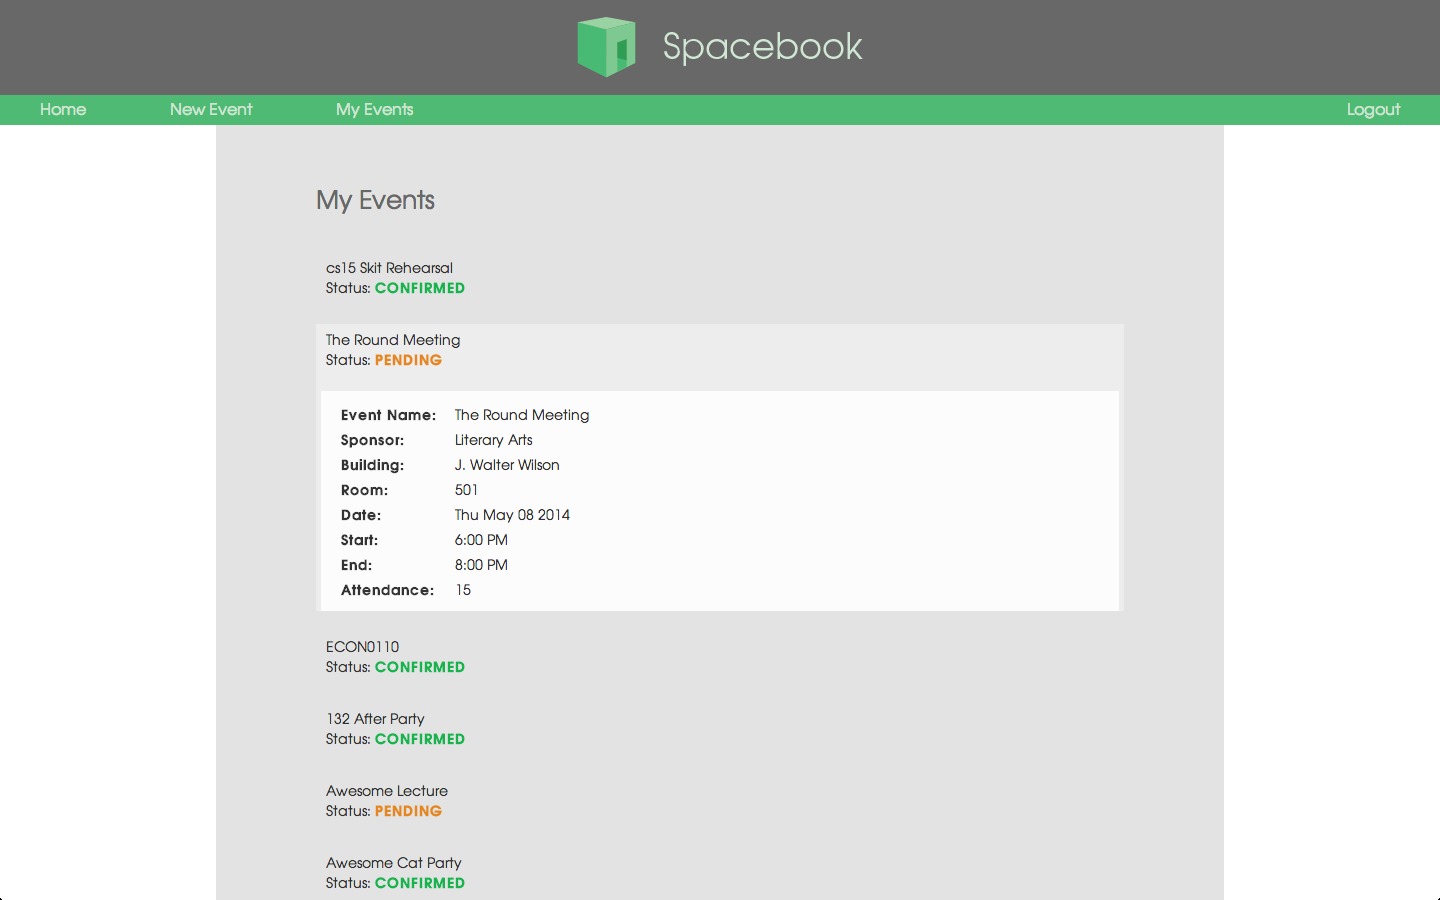
Task: Expand the ECON0110 event details
Action: [362, 647]
